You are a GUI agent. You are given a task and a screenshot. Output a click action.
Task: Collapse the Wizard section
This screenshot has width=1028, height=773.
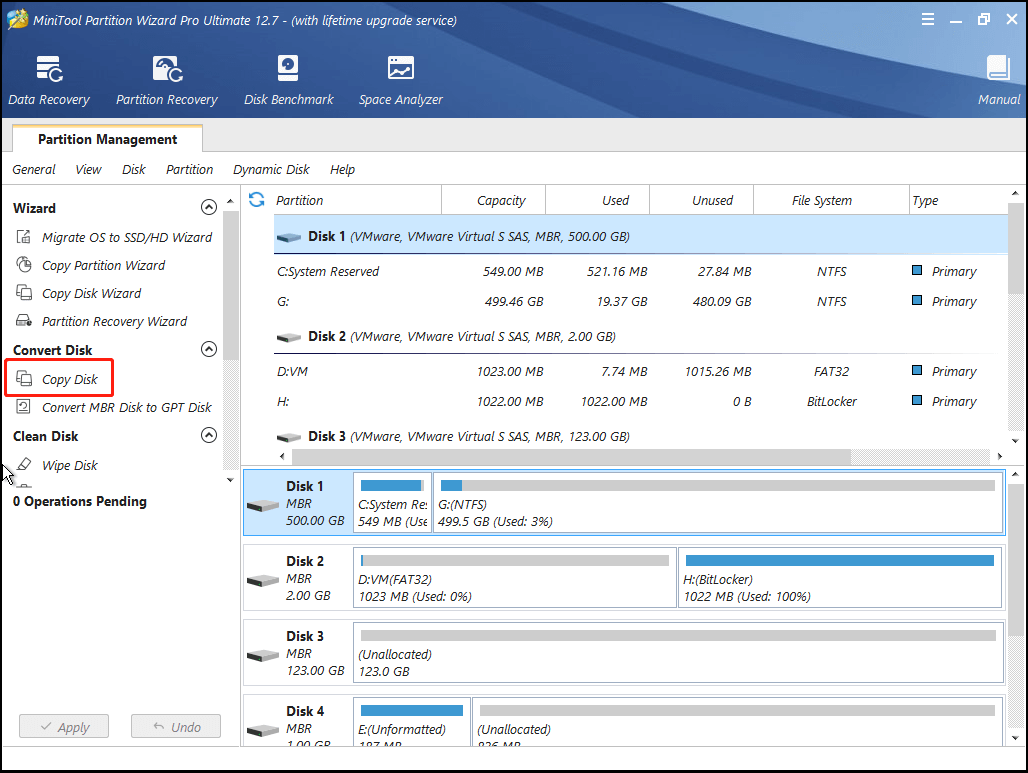point(209,207)
